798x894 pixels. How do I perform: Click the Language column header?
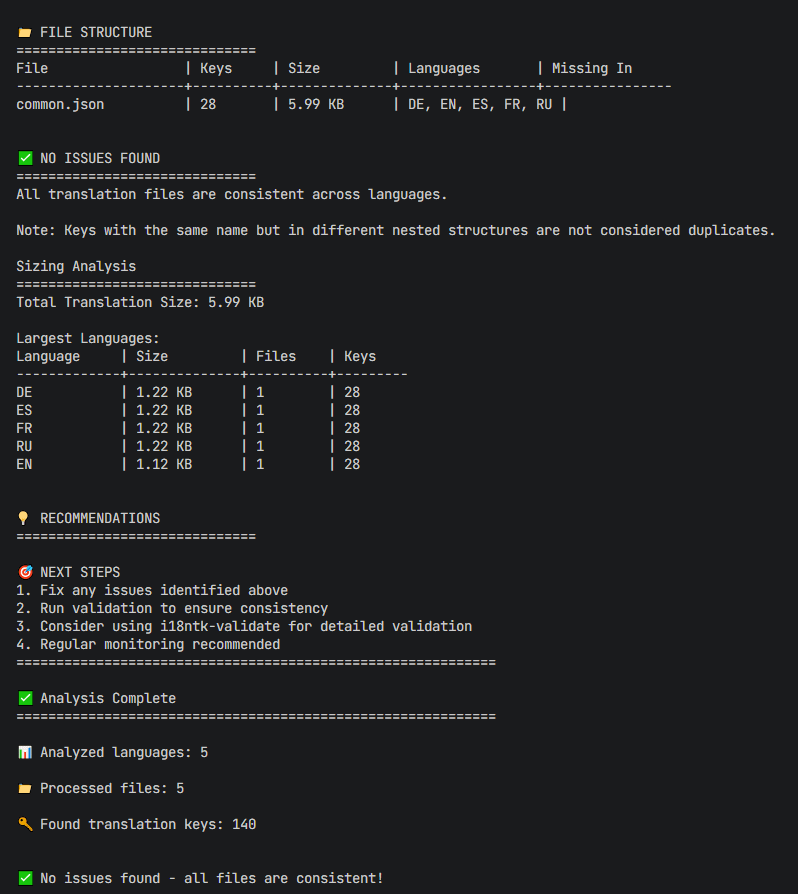coord(48,356)
